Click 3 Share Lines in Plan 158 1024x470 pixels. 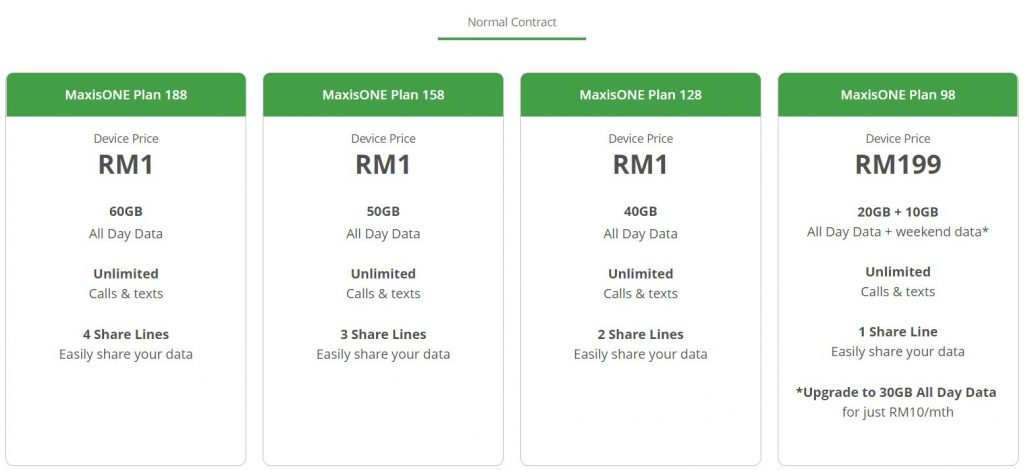point(383,334)
